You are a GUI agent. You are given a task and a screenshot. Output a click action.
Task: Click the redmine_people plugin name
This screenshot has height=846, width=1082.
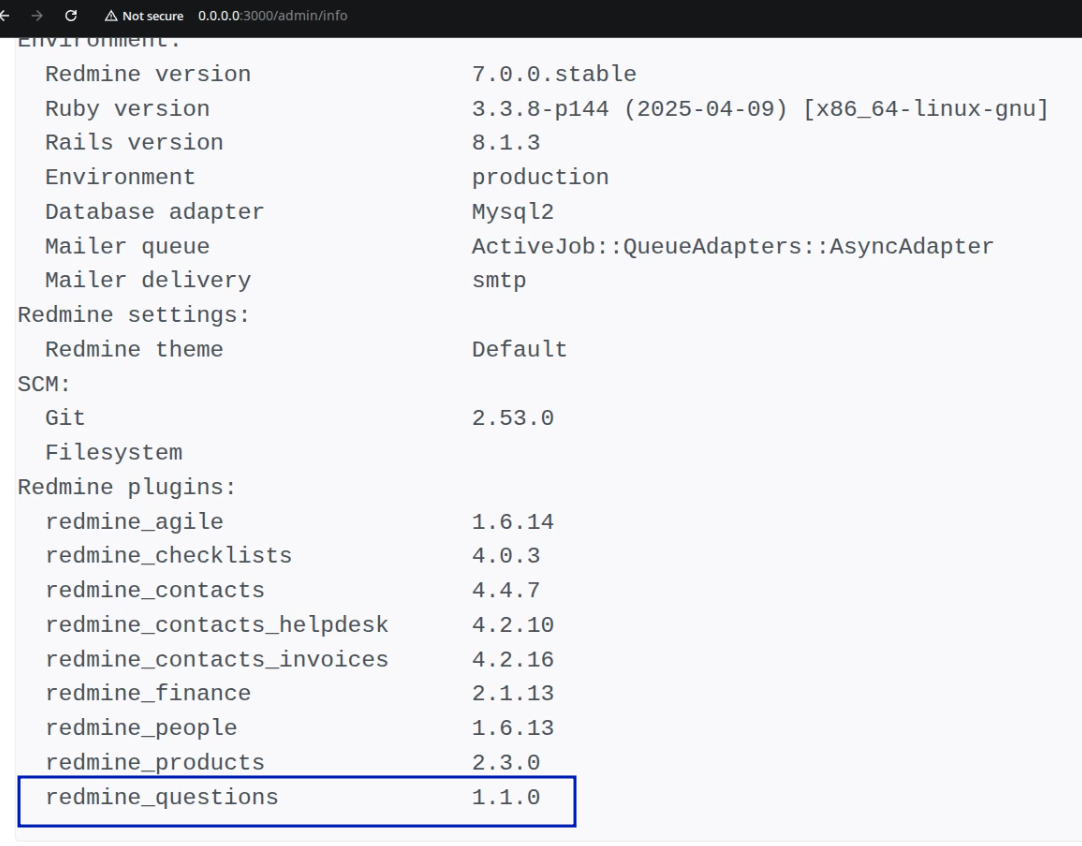[141, 727]
